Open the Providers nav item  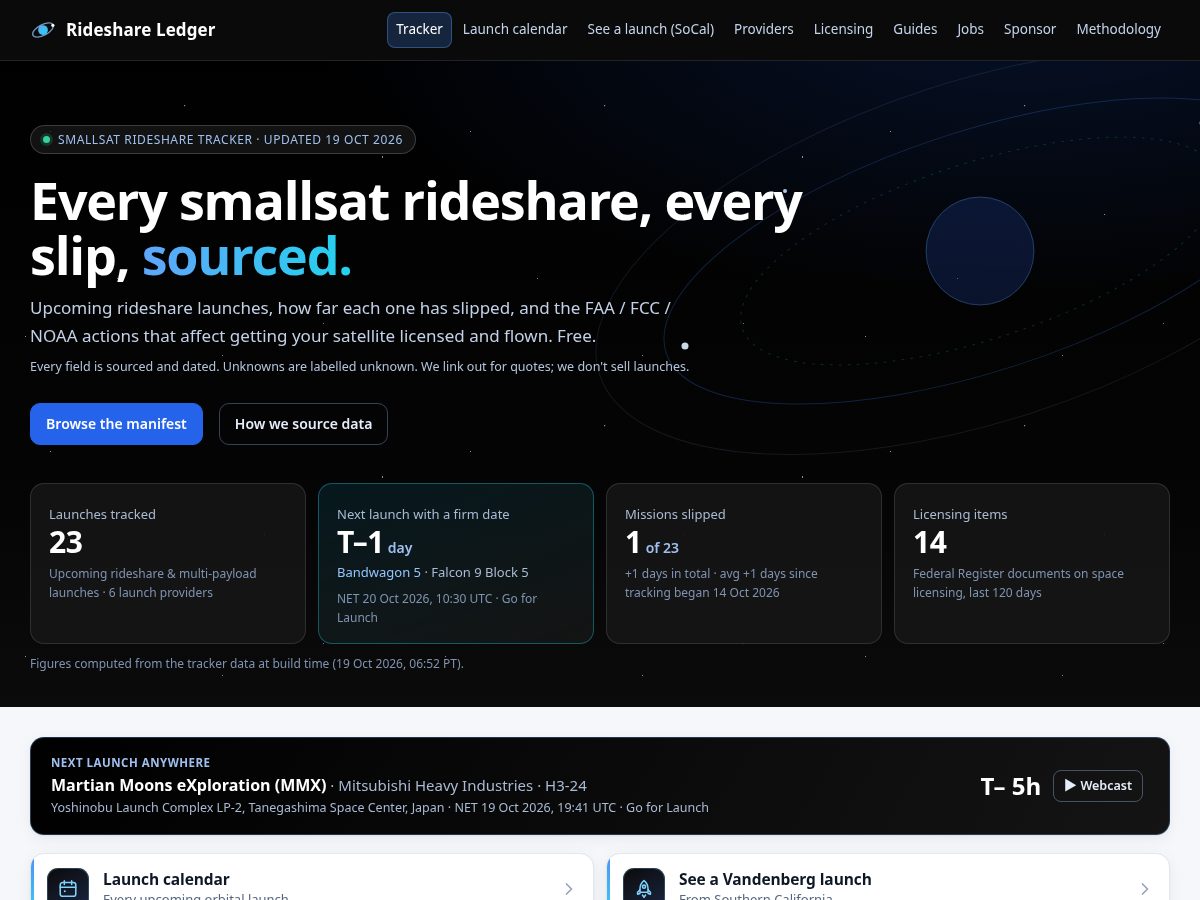coord(764,30)
